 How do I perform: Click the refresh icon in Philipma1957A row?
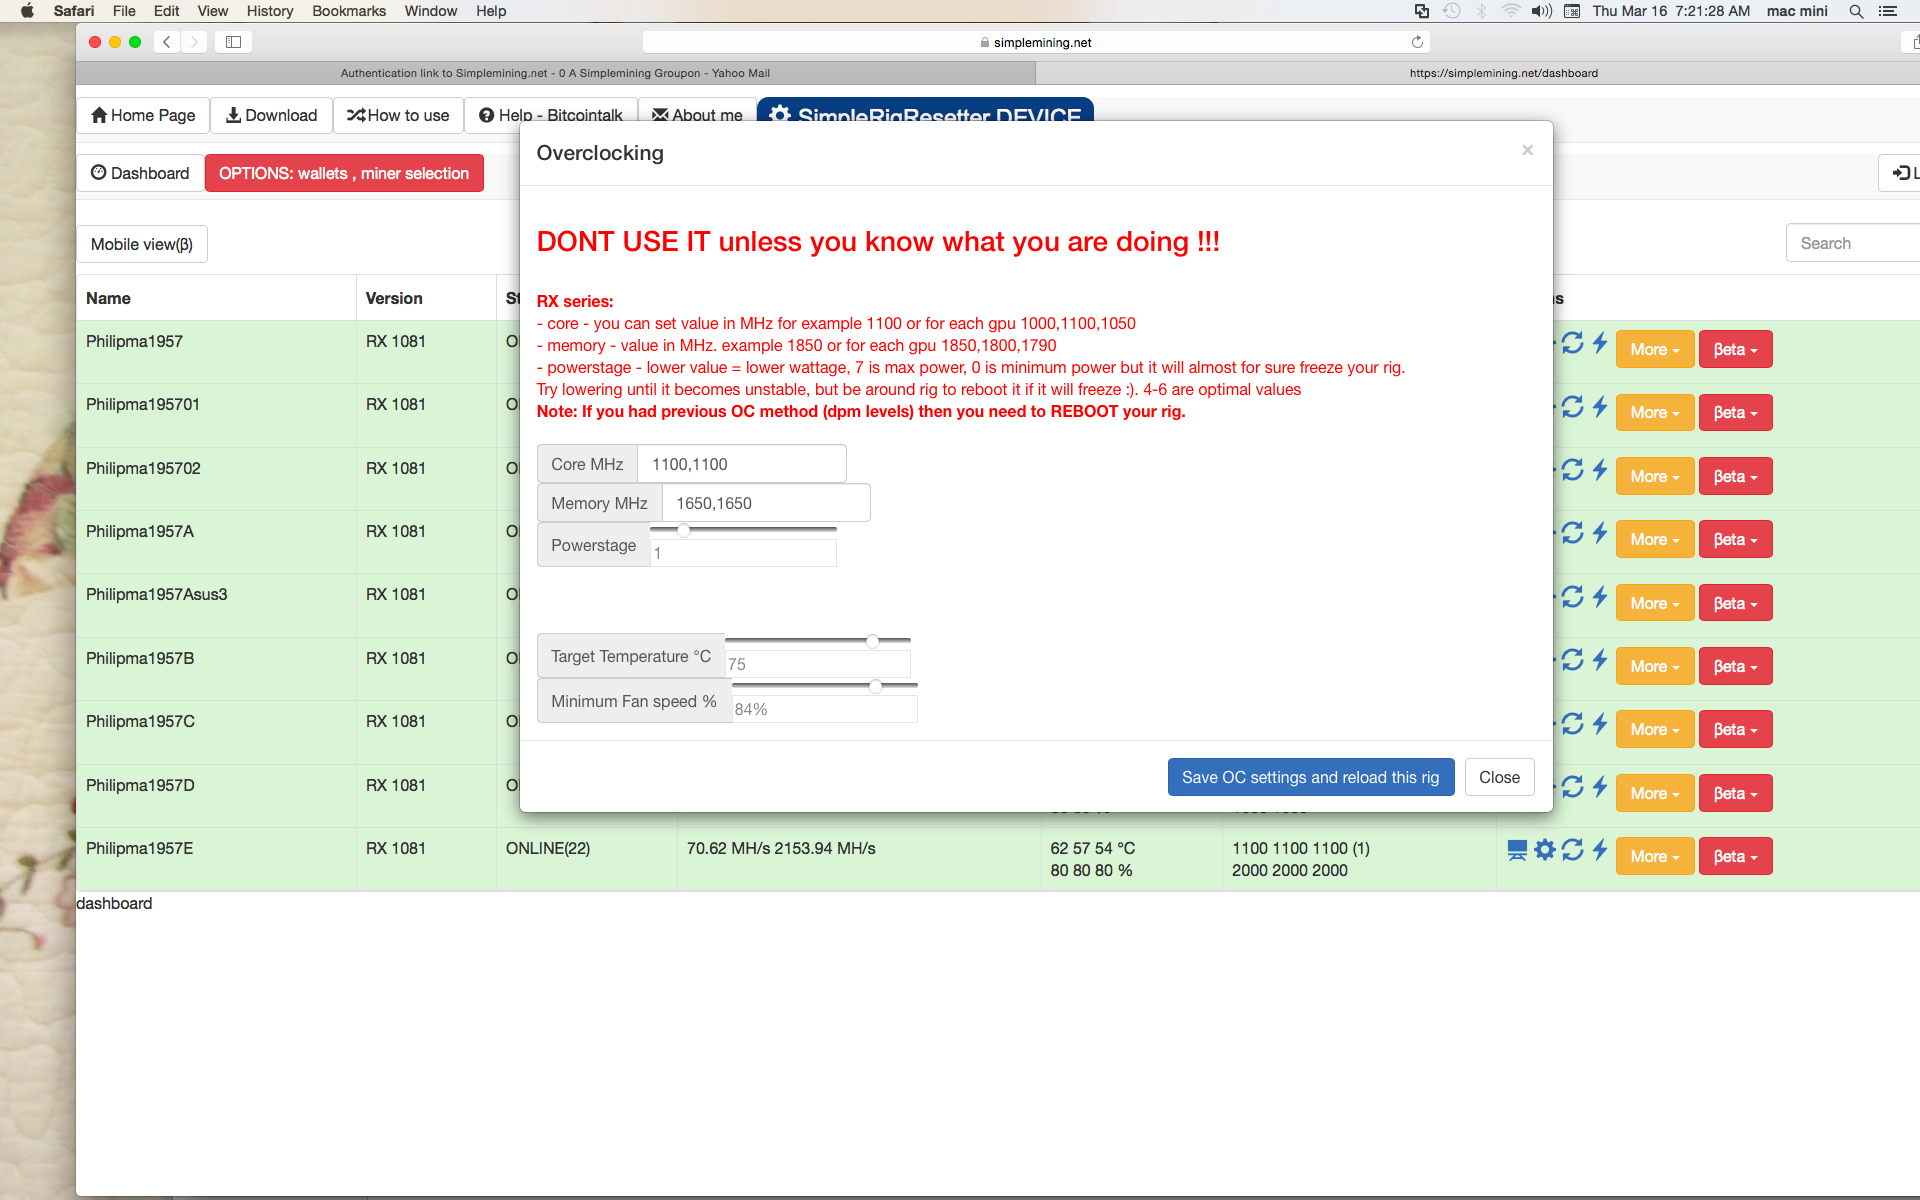pyautogui.click(x=1572, y=533)
